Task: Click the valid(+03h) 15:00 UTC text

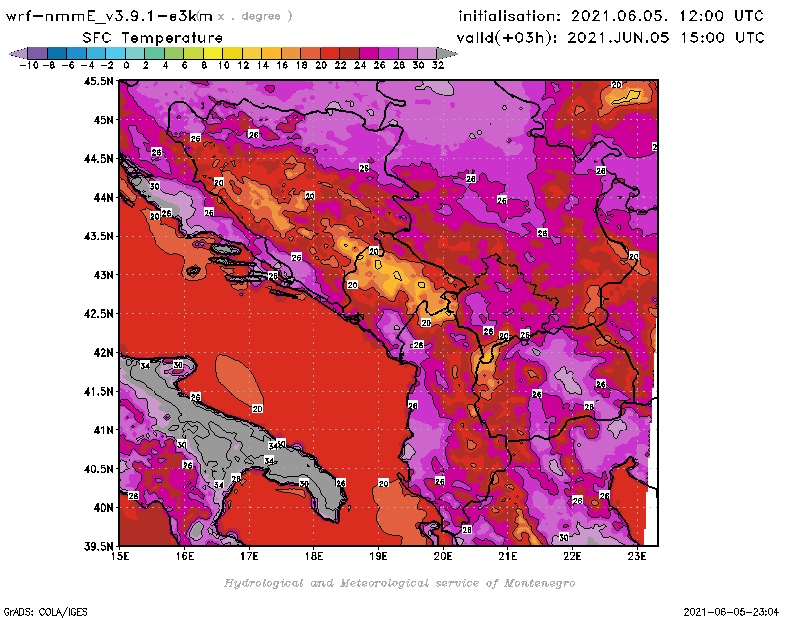Action: coord(610,38)
